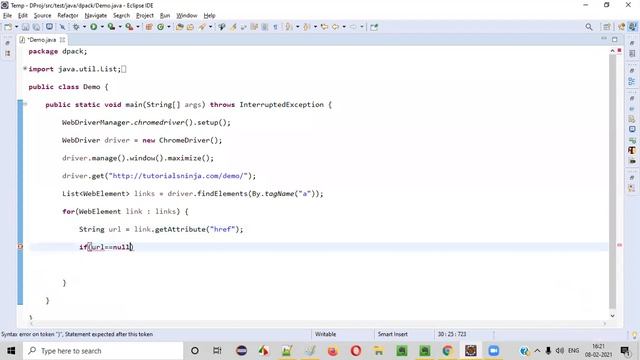Click the up arrow of the editor scrollbar
640x360 pixels.
click(x=612, y=51)
